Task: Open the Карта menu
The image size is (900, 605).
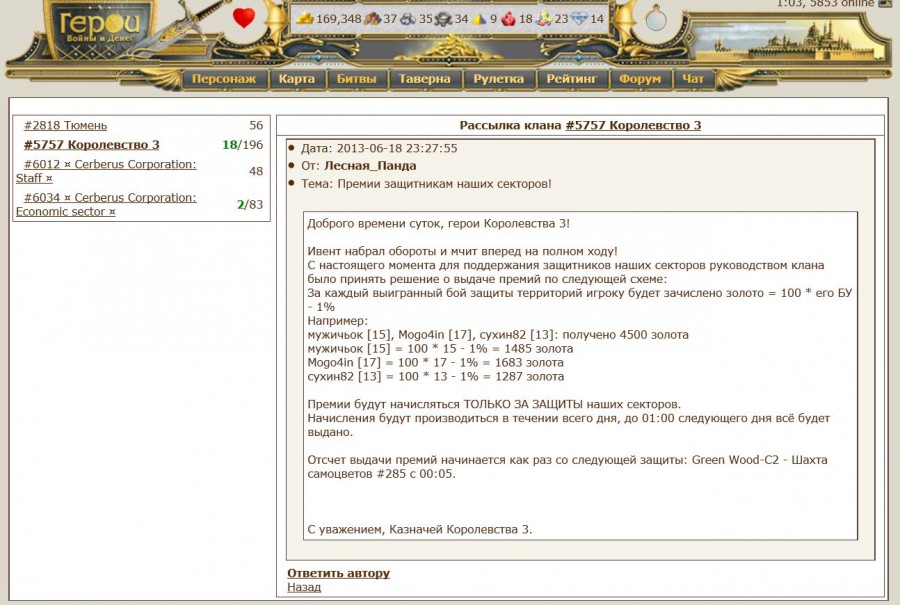Action: [297, 79]
